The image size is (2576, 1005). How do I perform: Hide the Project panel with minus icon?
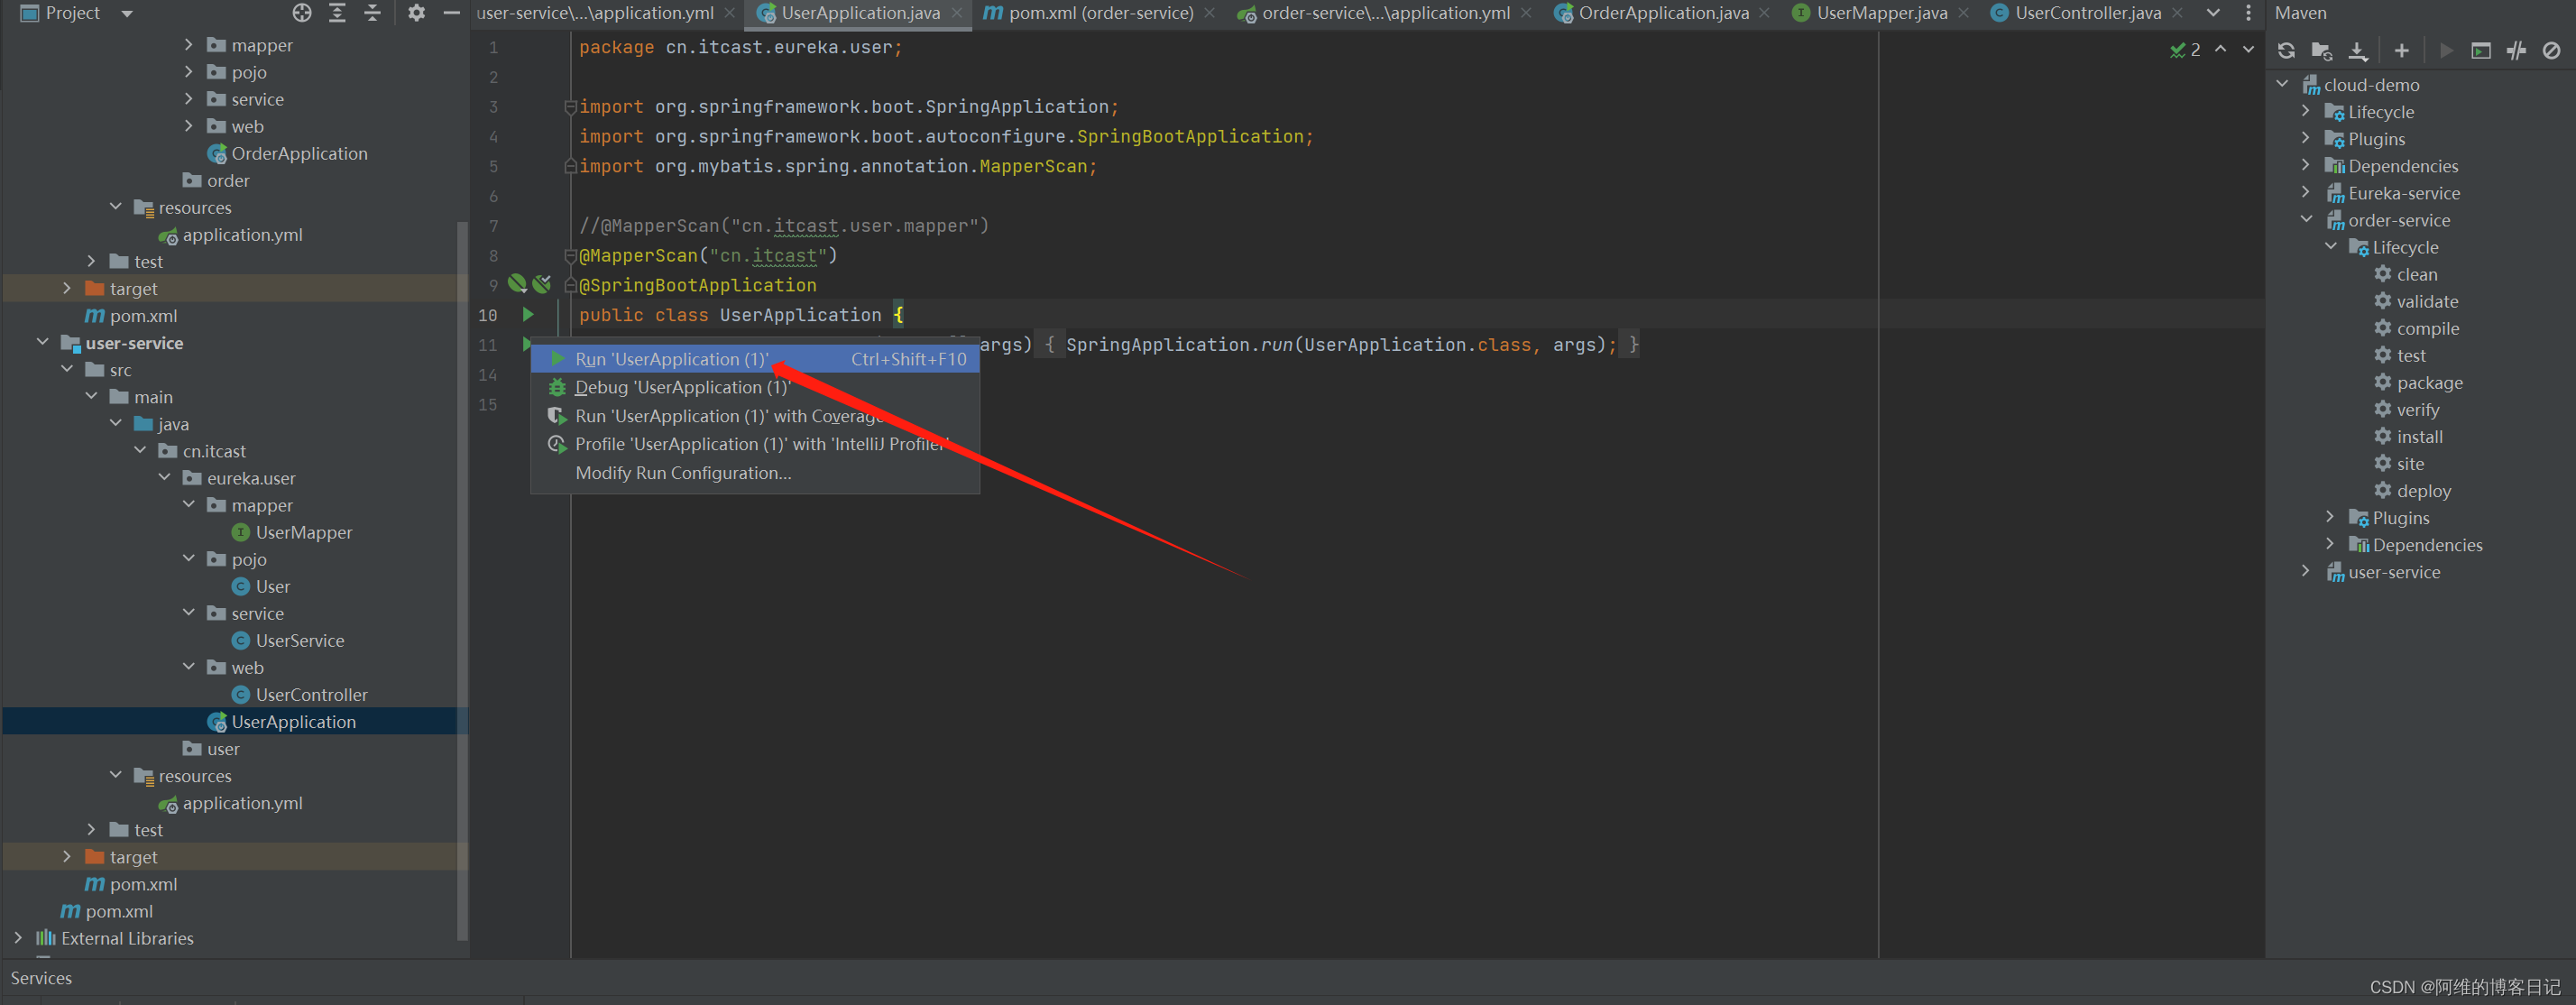point(451,13)
